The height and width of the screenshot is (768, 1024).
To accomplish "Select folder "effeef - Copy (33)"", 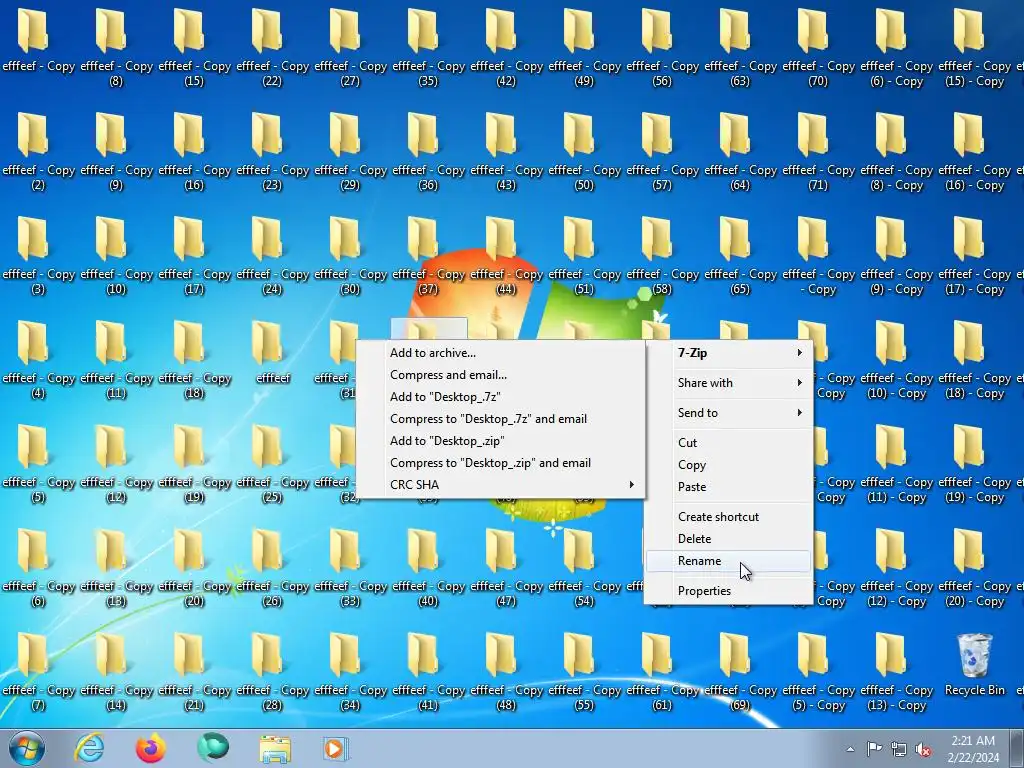I will coord(350,568).
